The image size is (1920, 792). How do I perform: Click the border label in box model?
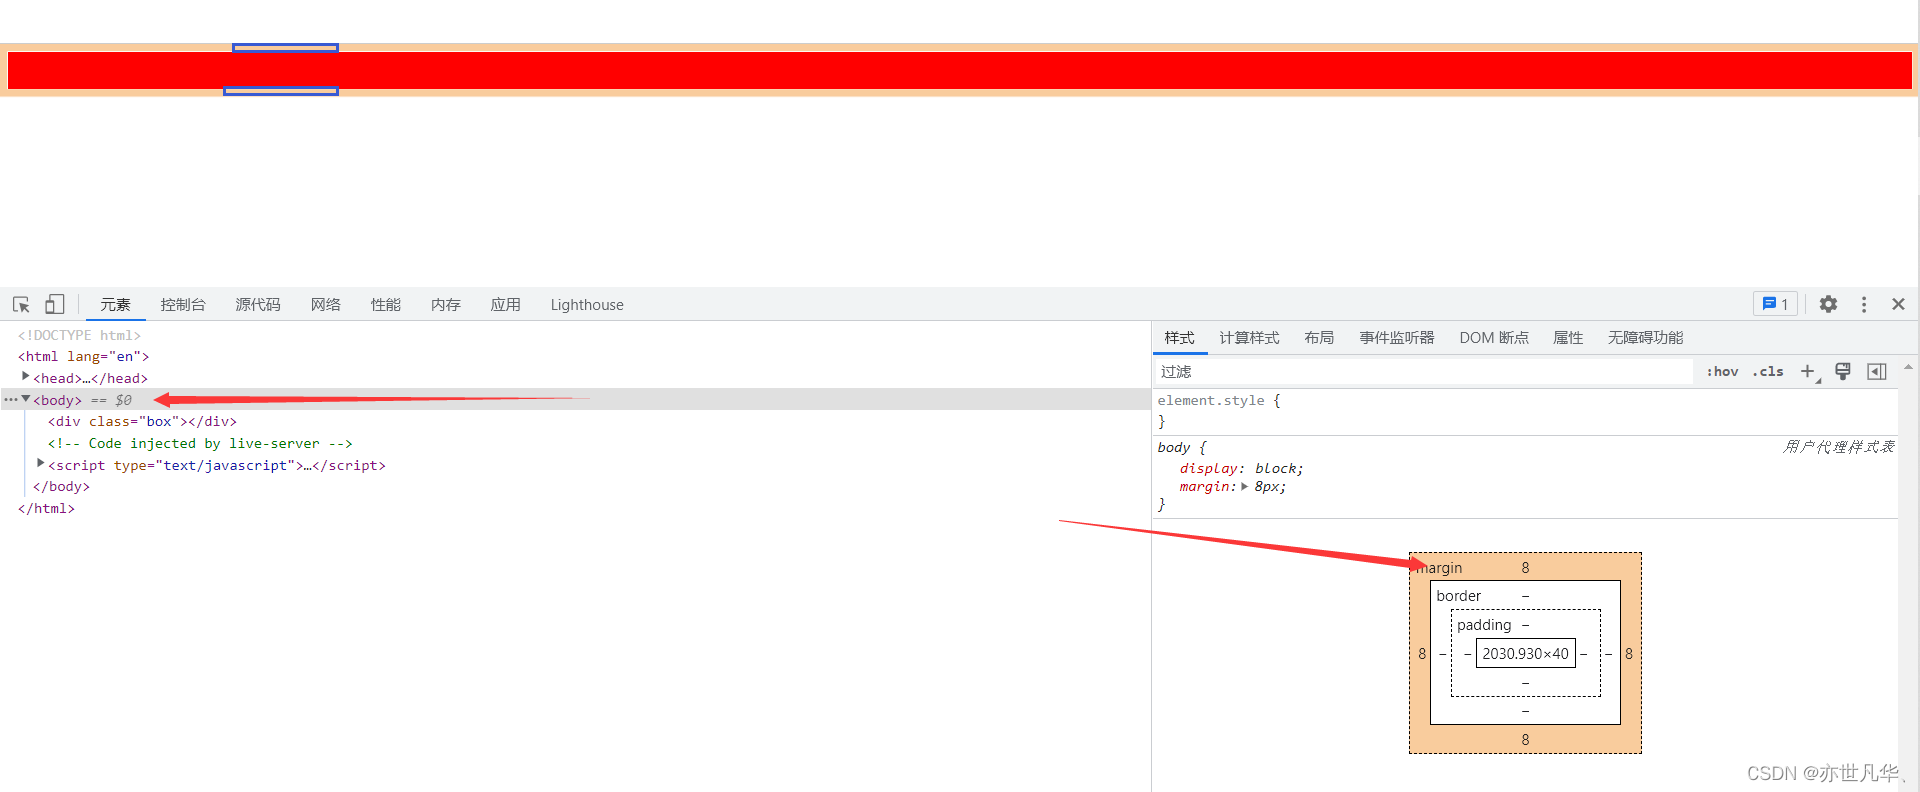tap(1459, 595)
